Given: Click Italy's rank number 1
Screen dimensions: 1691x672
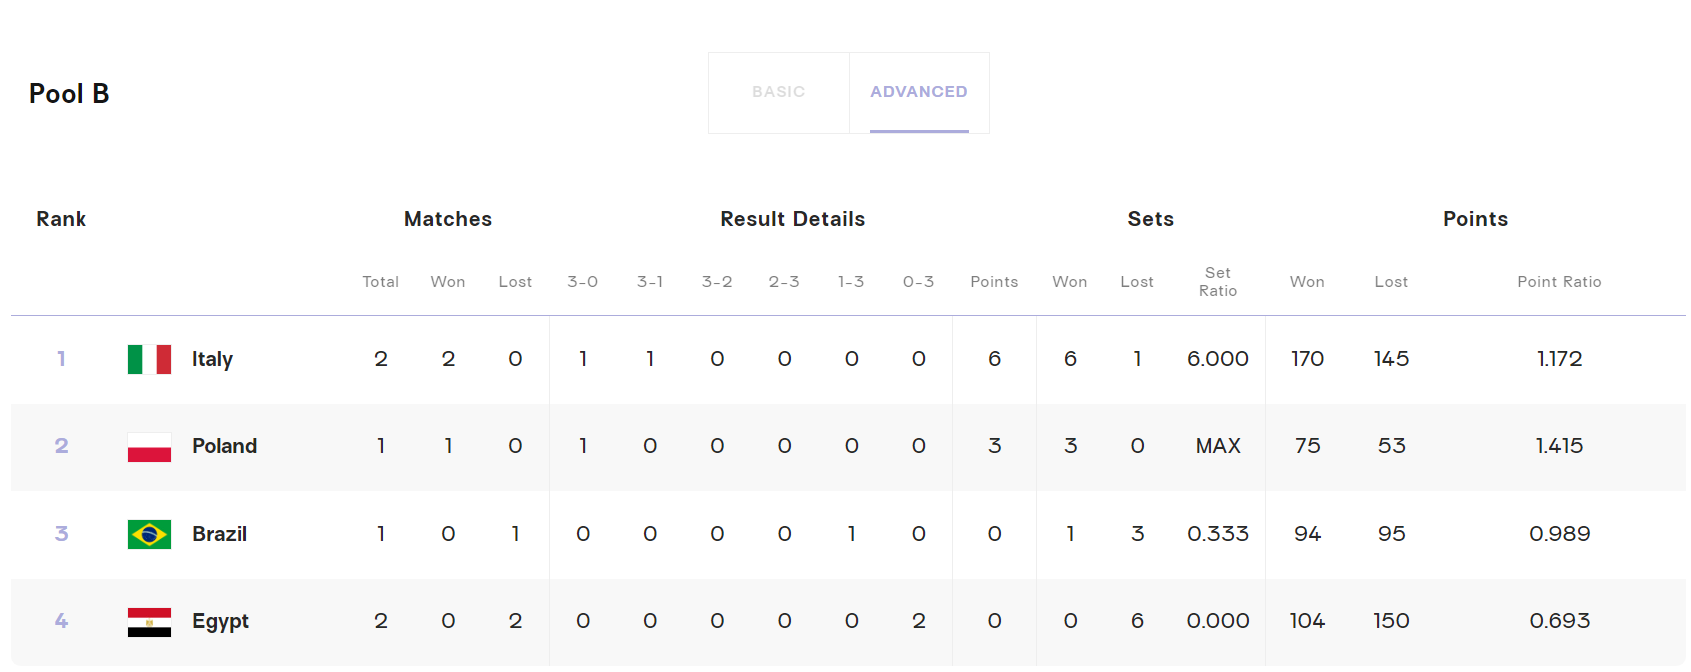Looking at the screenshot, I should point(61,359).
